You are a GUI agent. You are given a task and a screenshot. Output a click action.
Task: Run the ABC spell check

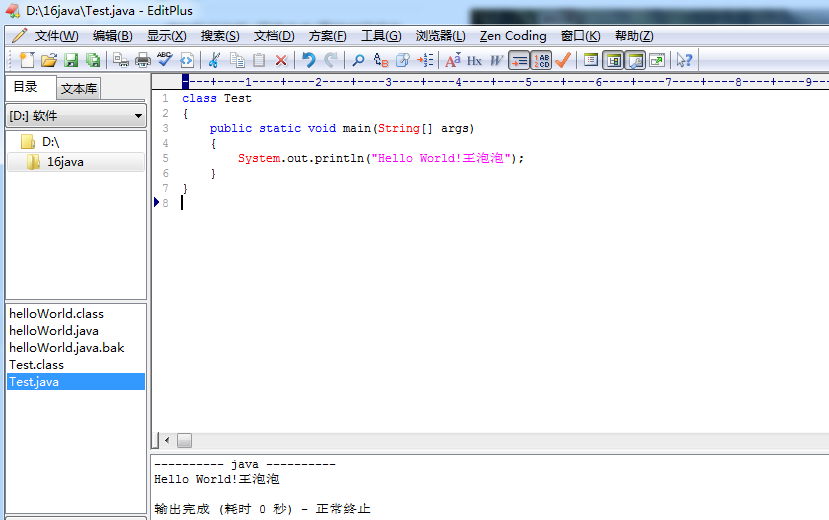point(164,60)
